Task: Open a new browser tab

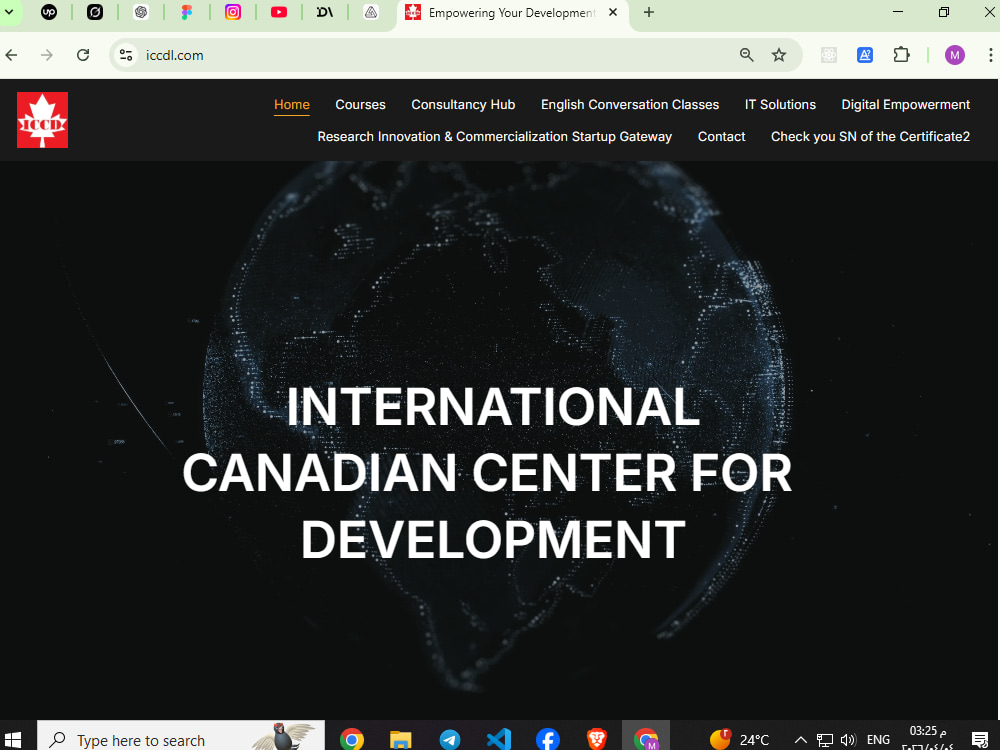Action: click(x=649, y=12)
